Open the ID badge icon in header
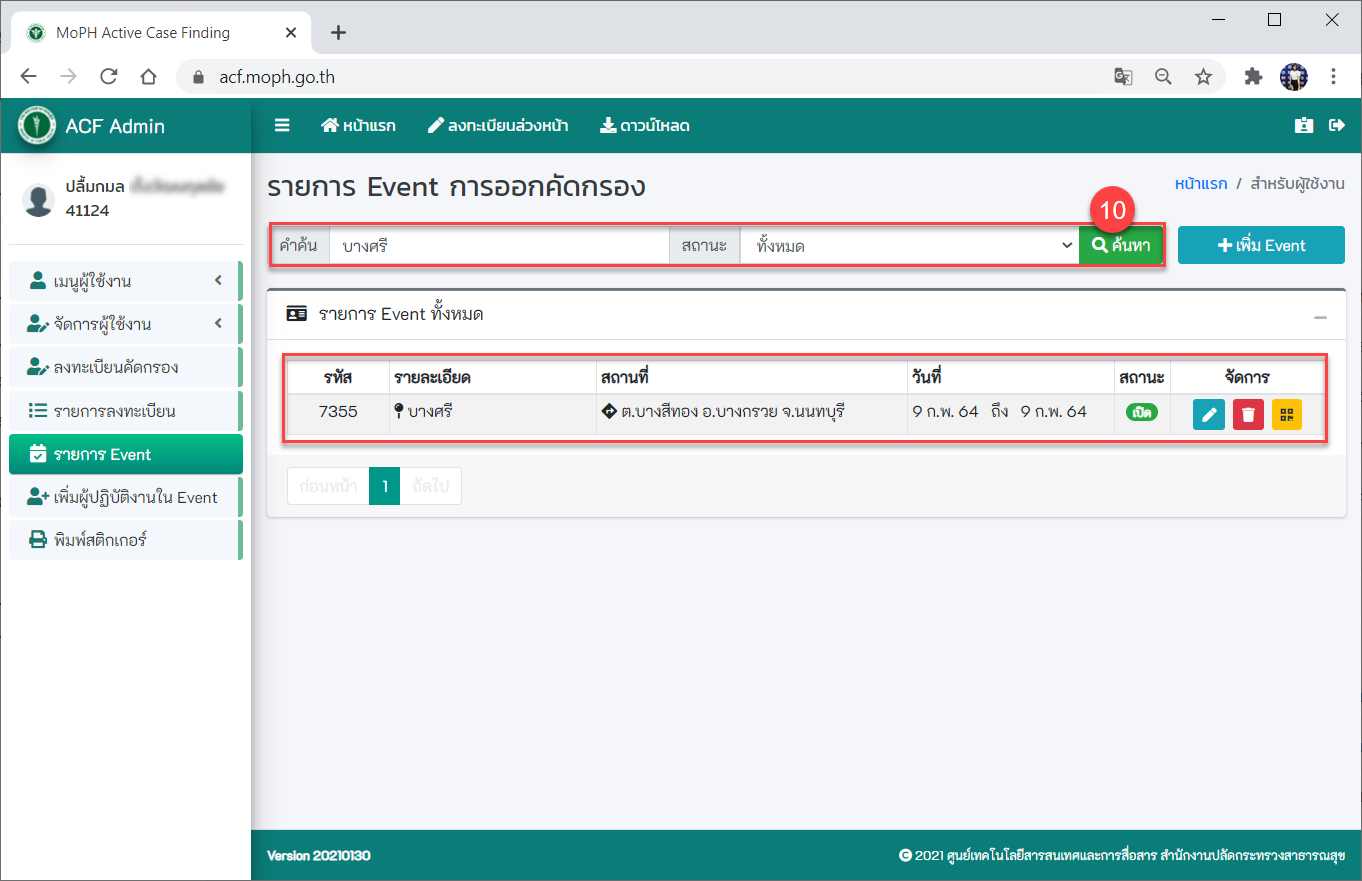1362x881 pixels. 1302,126
